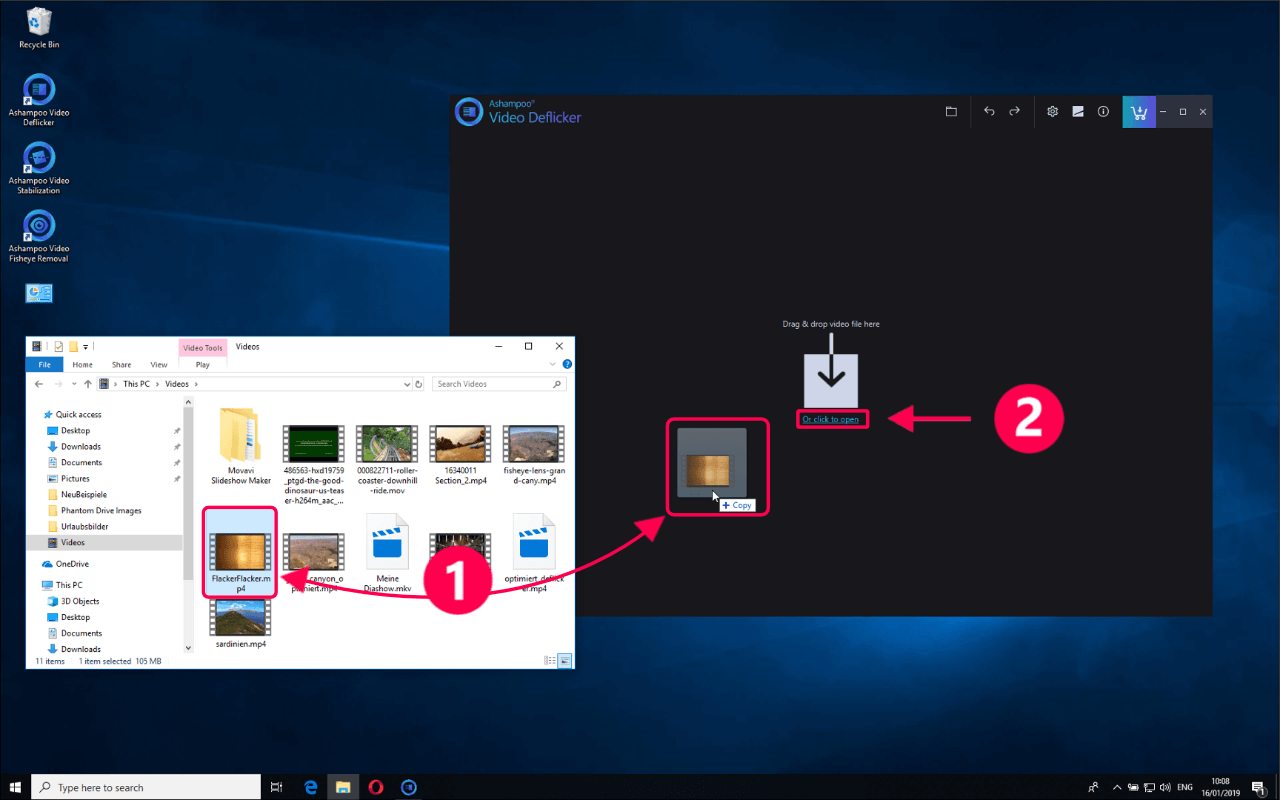Open the Play tab under Video Tools
Viewport: 1280px width, 800px height.
tap(202, 365)
